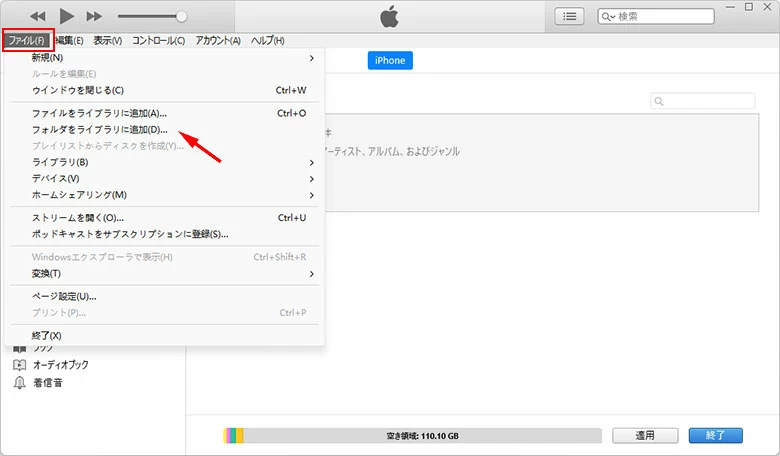Click the オーディオブック book icon in sidebar
The width and height of the screenshot is (780, 456).
[x=19, y=365]
